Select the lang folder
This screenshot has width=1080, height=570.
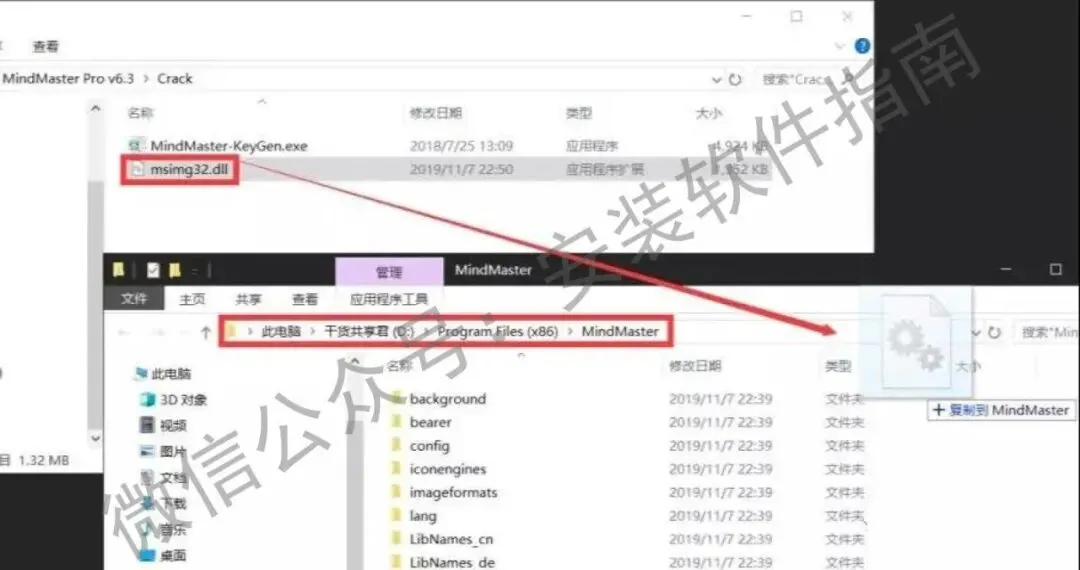pyautogui.click(x=423, y=516)
